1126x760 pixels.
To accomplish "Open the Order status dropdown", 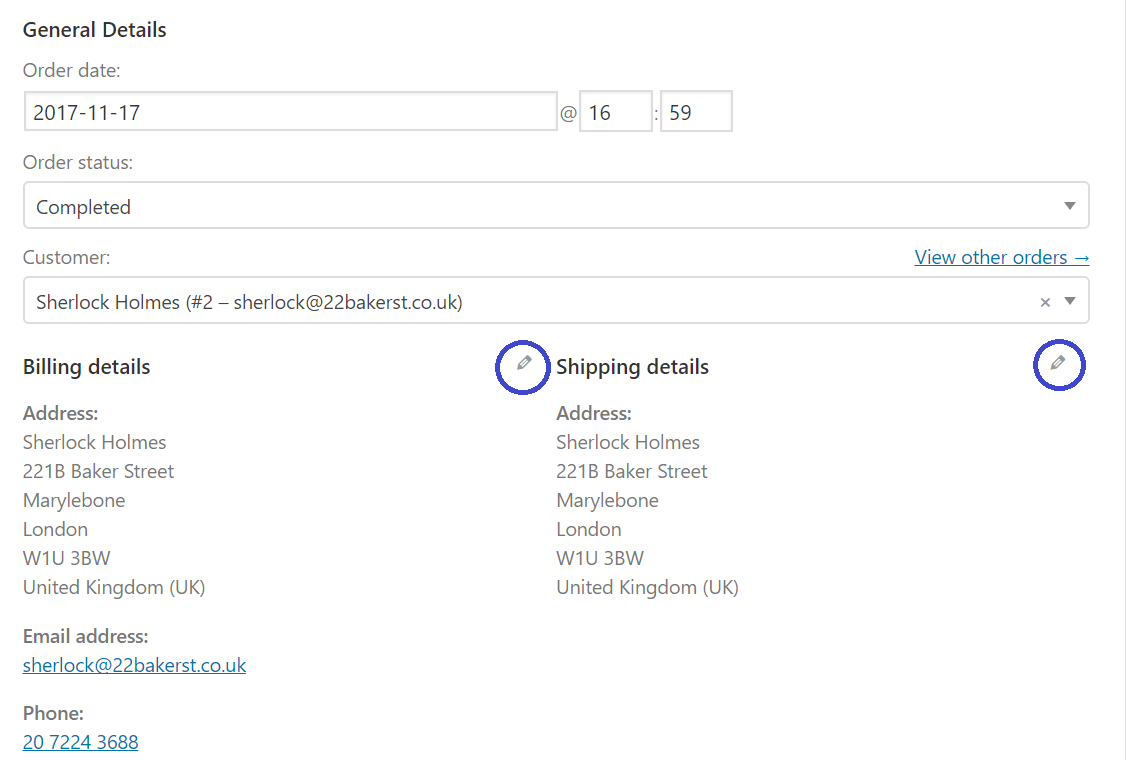I will [557, 206].
